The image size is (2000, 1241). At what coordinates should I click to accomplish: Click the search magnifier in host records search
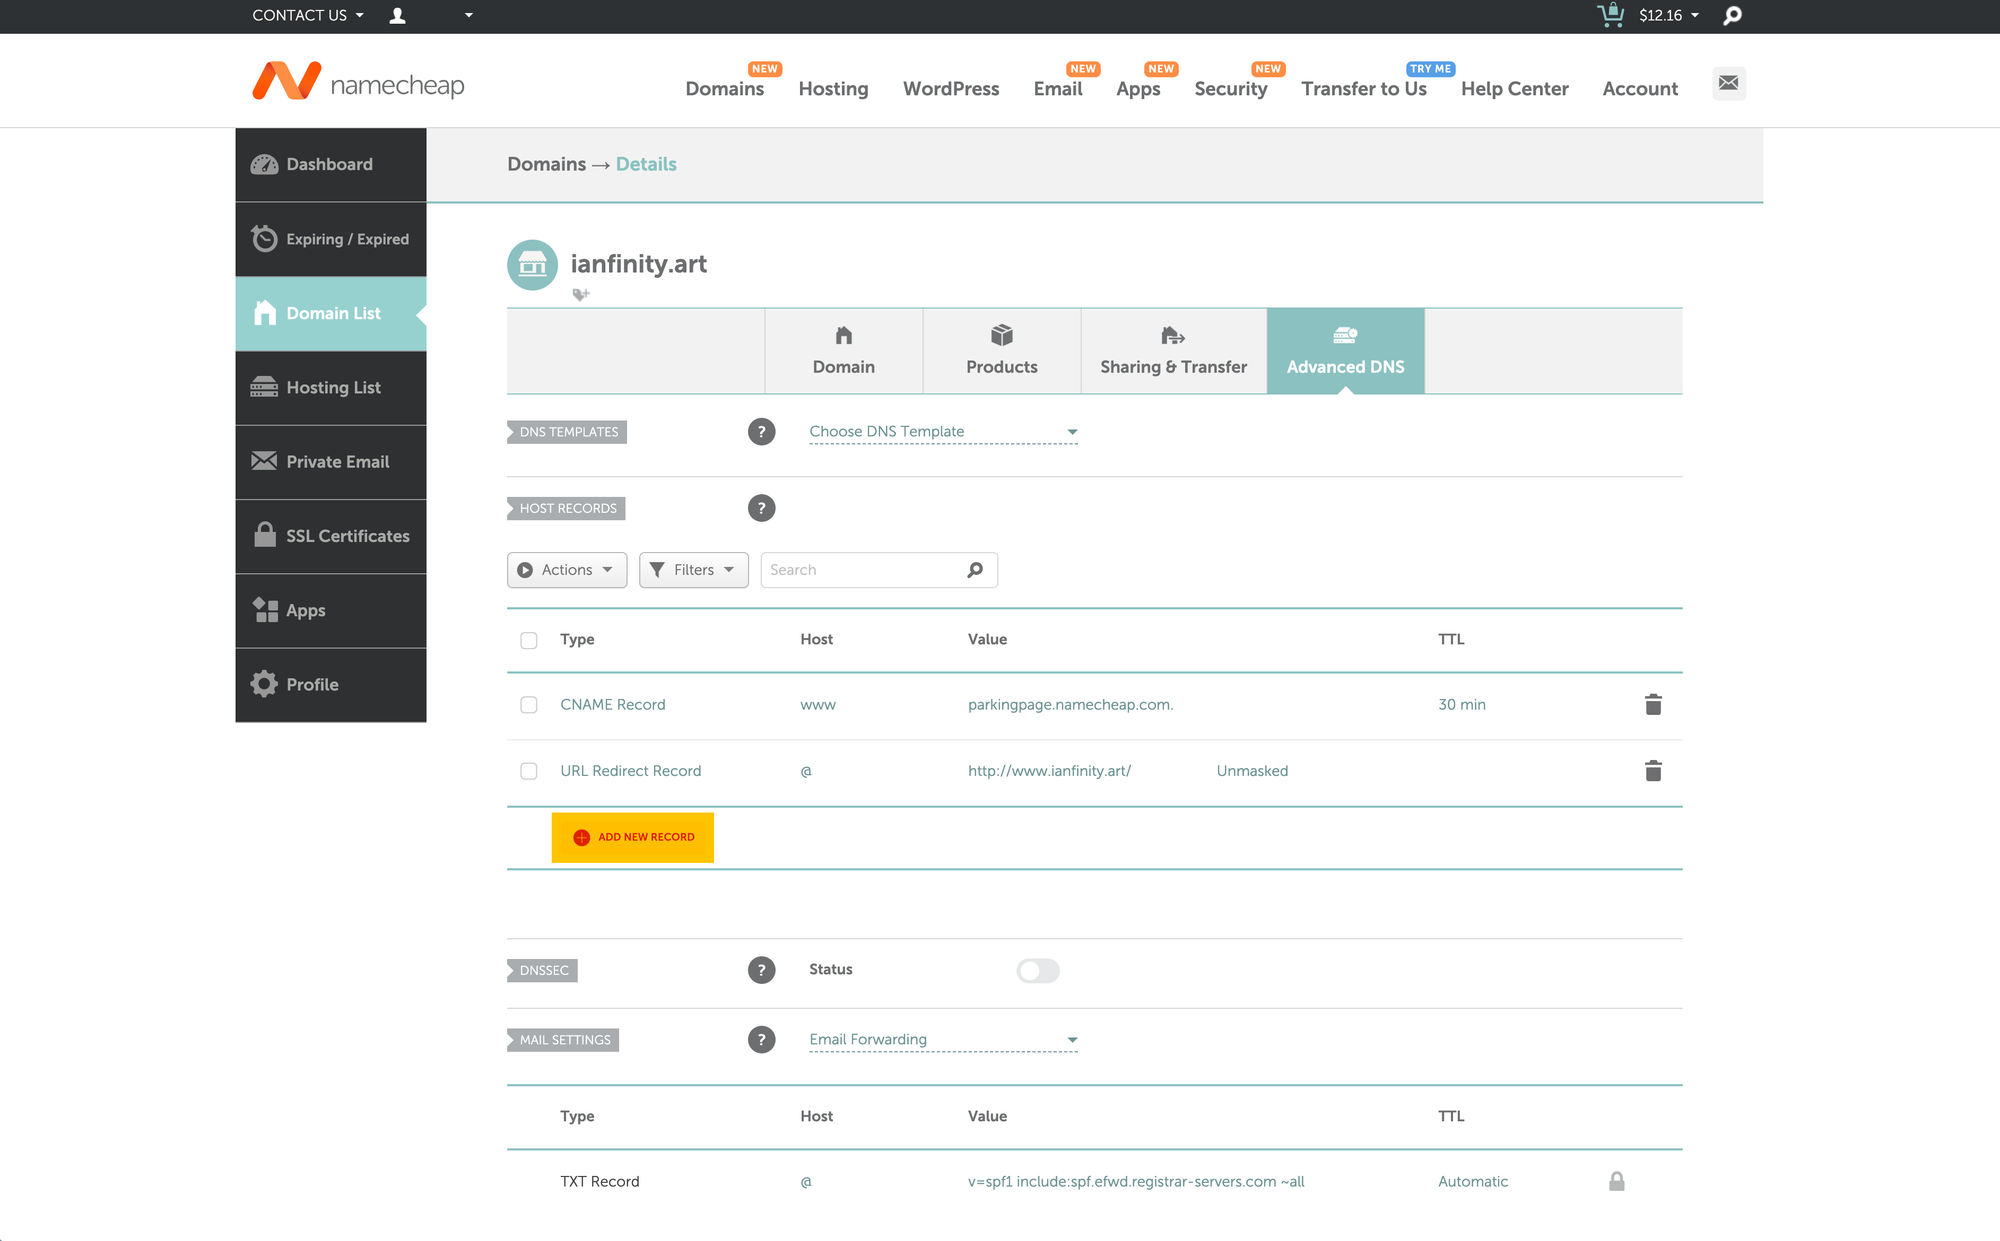coord(975,570)
